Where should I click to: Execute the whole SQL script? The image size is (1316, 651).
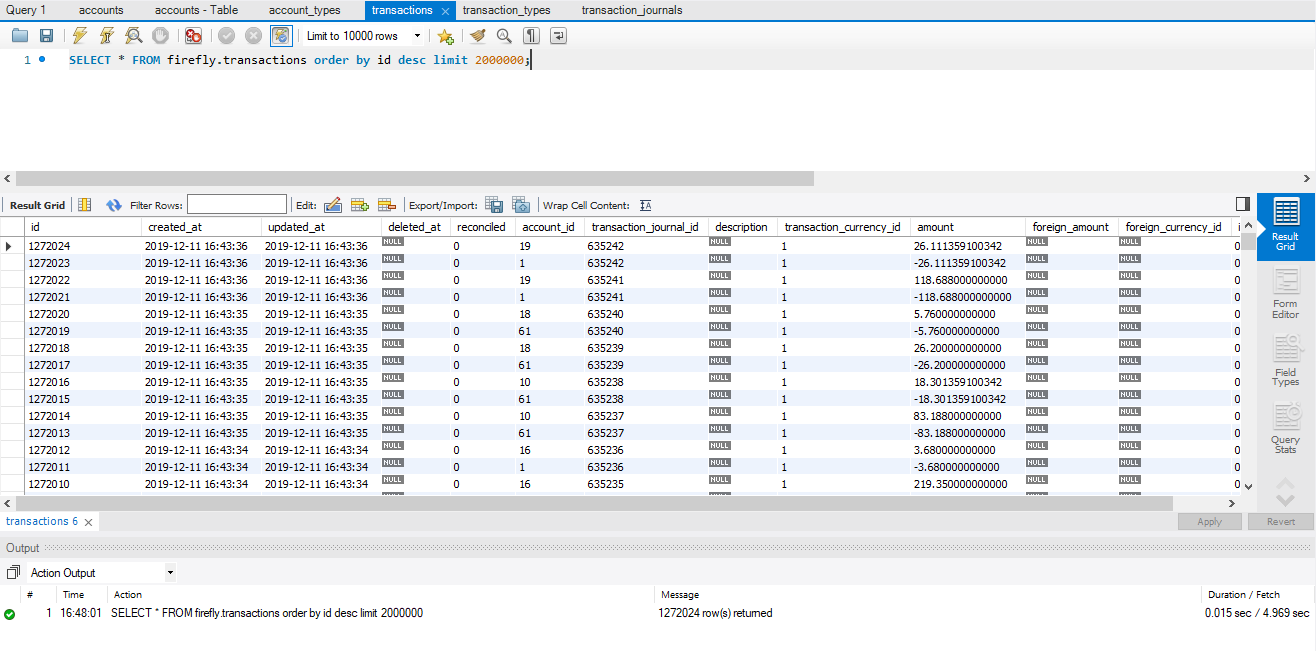pos(80,36)
